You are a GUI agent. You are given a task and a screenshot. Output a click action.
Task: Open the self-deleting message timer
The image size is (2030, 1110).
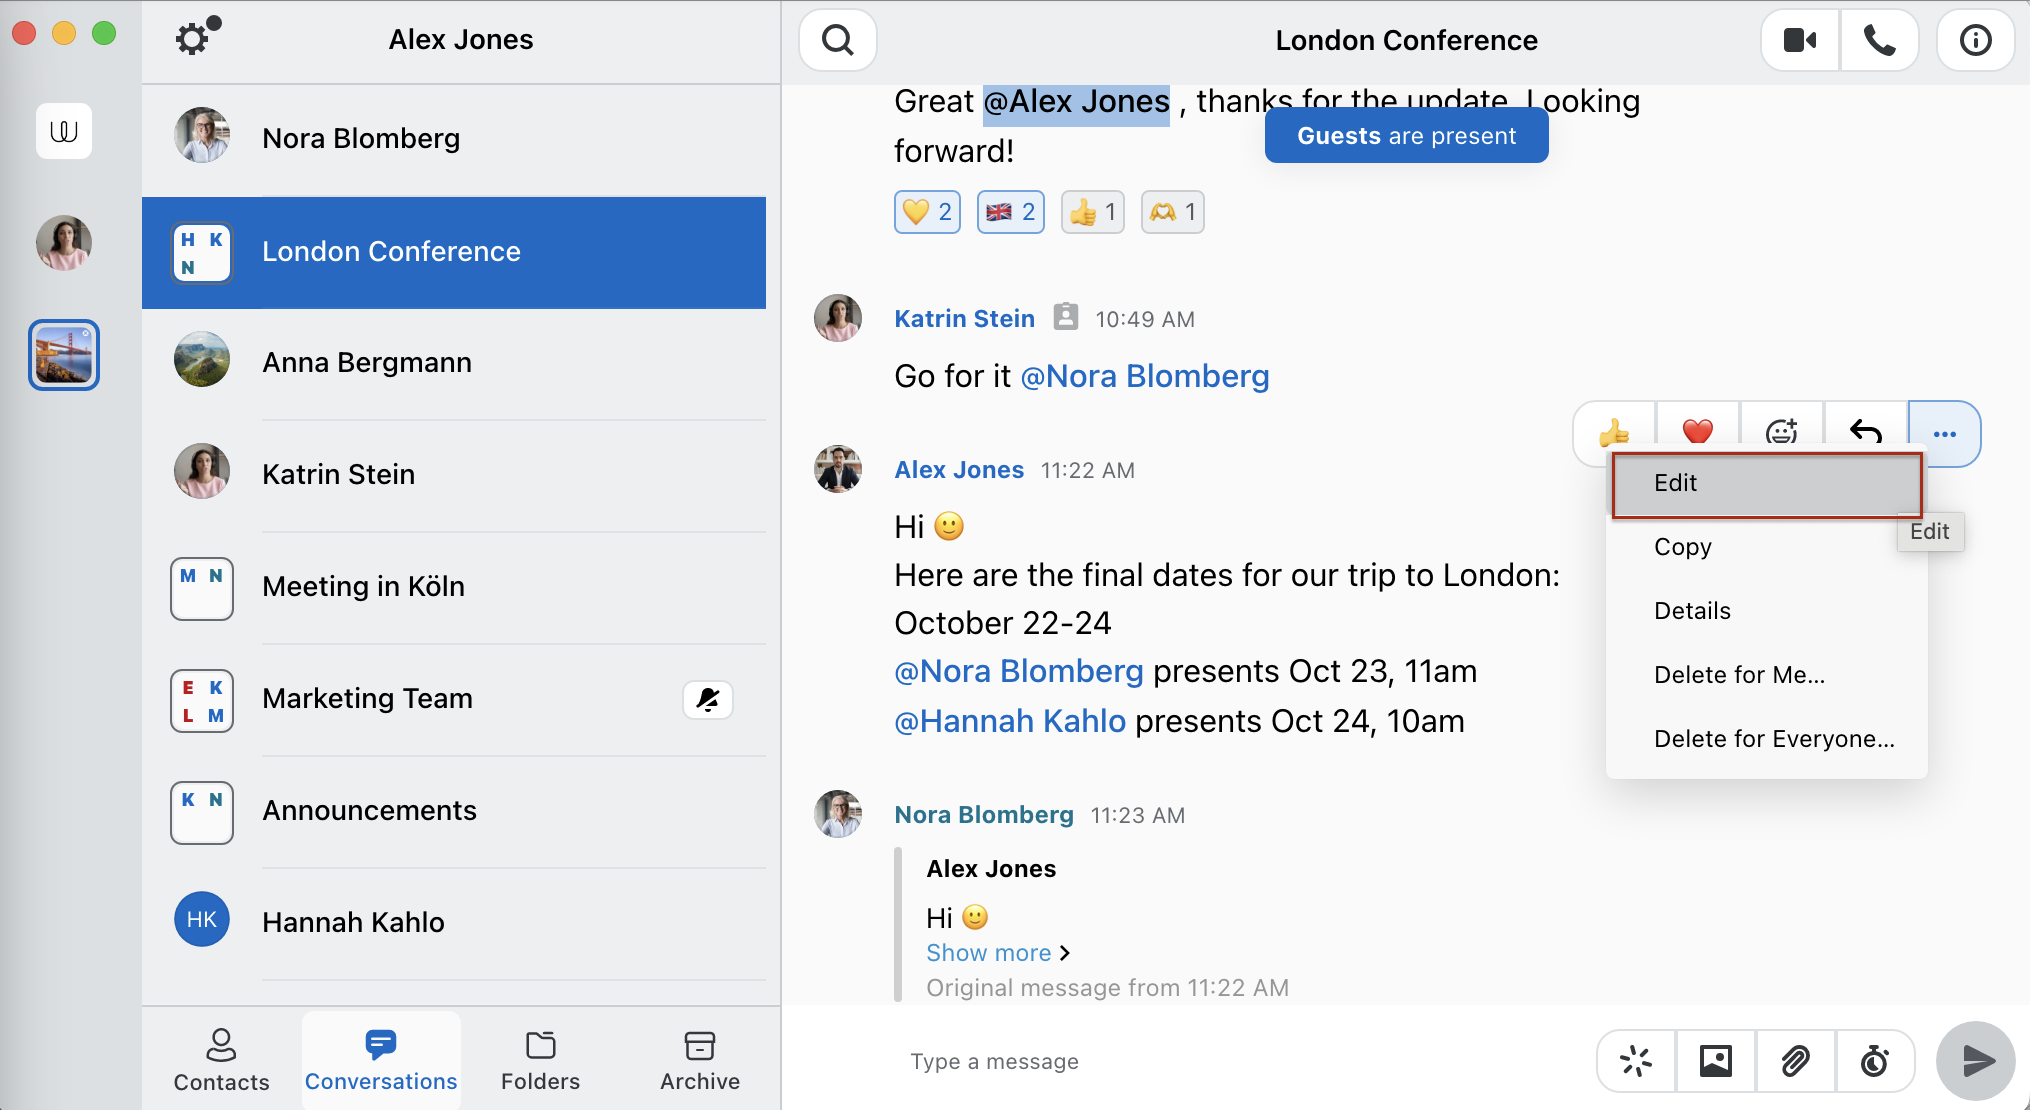coord(1874,1061)
